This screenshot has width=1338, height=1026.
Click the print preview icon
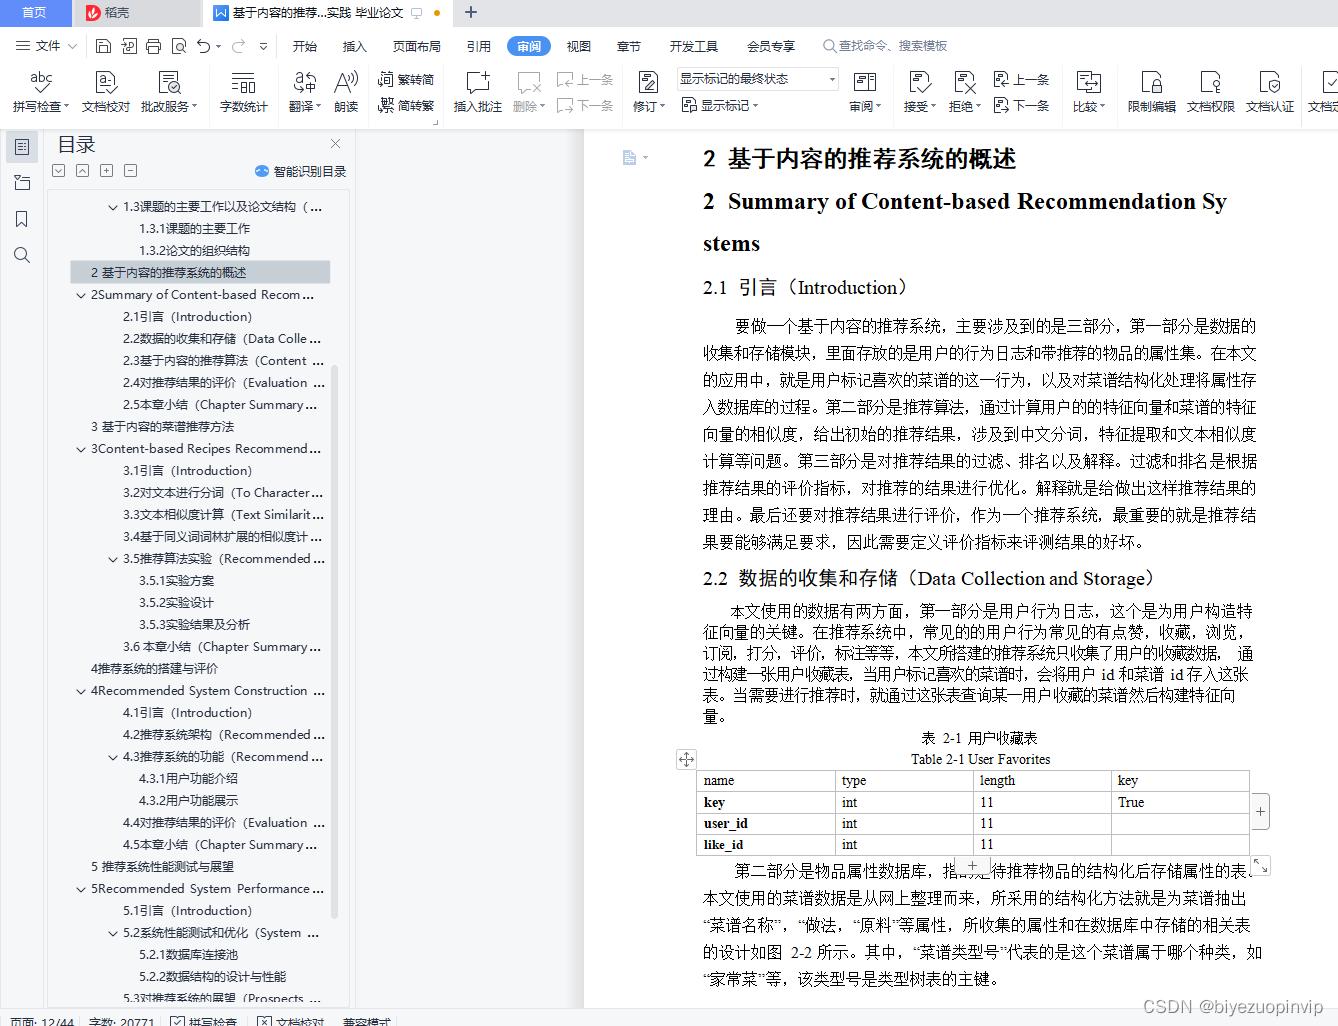coord(179,46)
